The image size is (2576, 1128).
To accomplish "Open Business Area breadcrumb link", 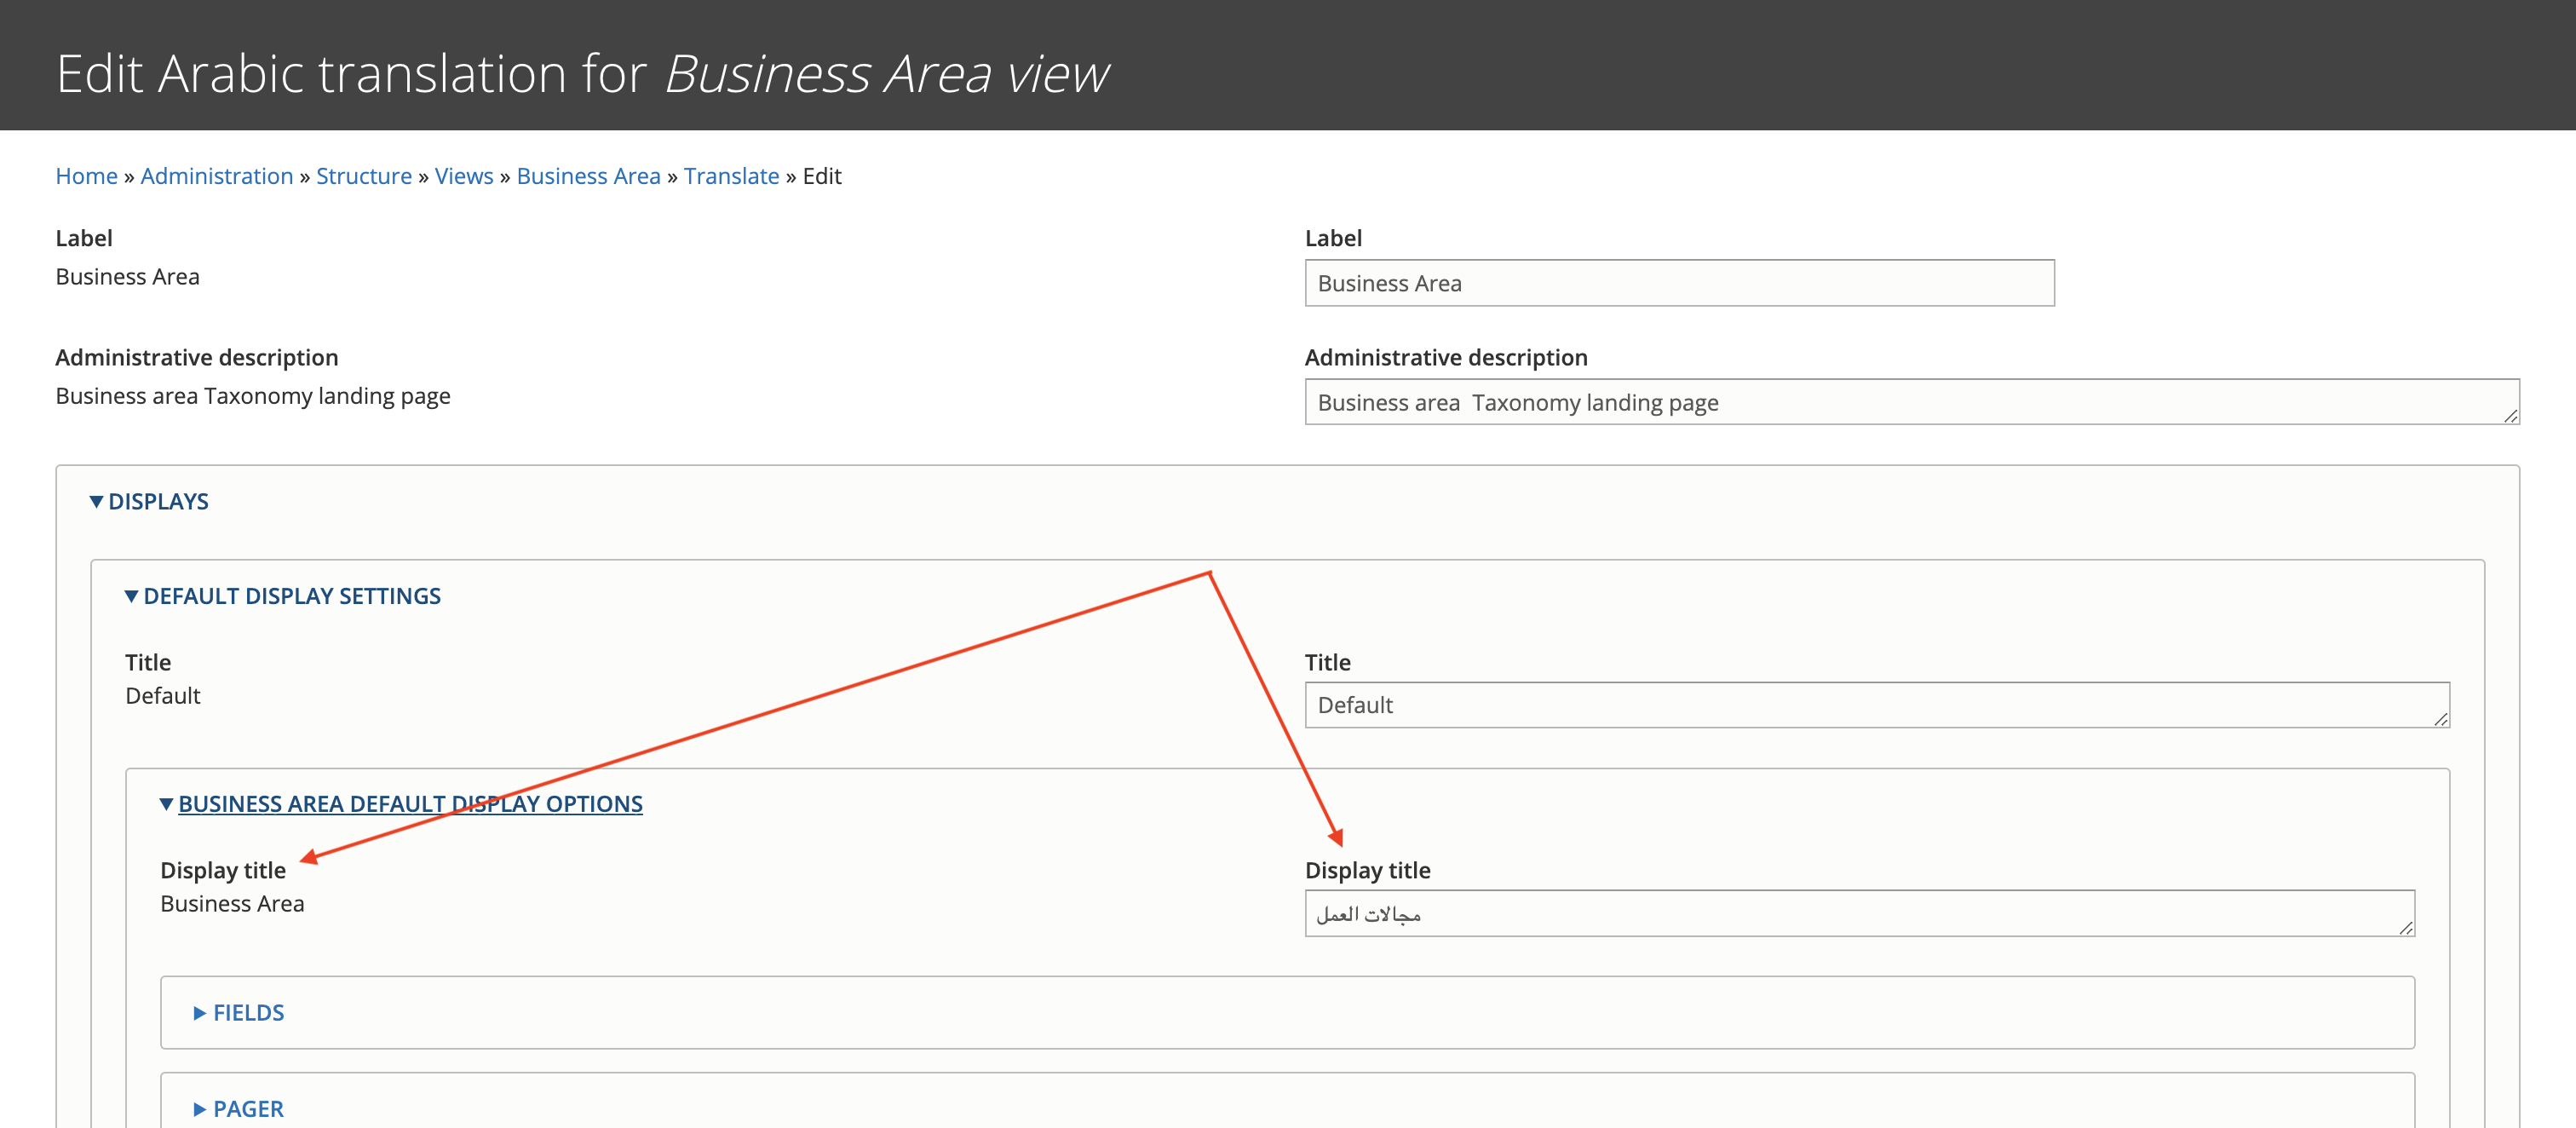I will [x=588, y=176].
